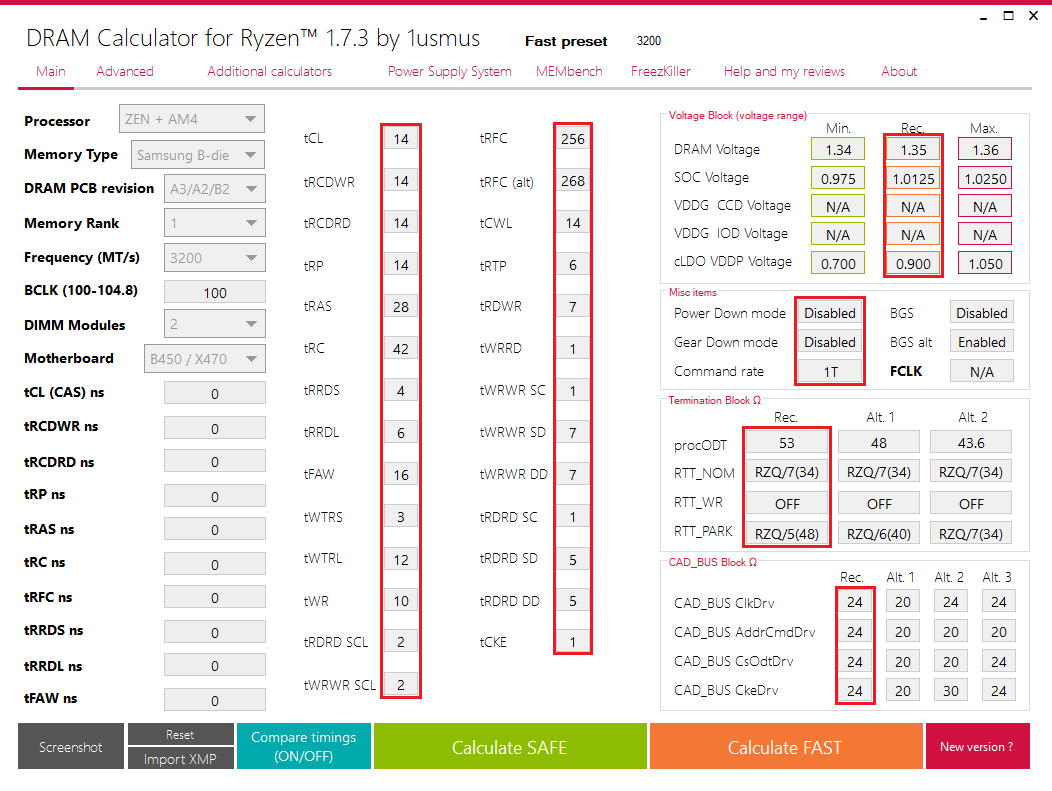Viewport: 1052px width, 791px height.
Task: Open the Advanced tab
Action: pyautogui.click(x=125, y=71)
